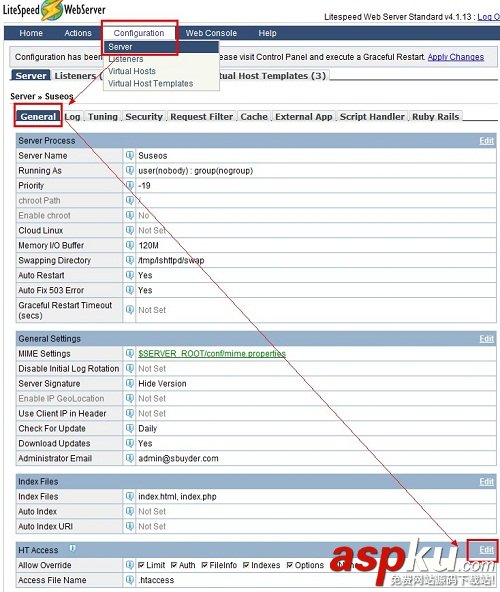Click the help icon beside Auto Index row

click(x=130, y=511)
